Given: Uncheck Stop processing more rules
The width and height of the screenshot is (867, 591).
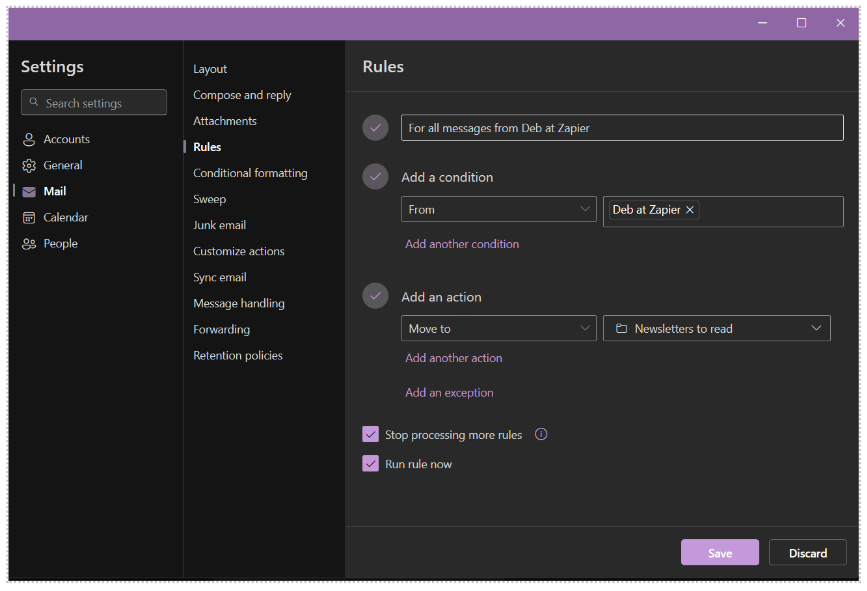Looking at the screenshot, I should [371, 434].
